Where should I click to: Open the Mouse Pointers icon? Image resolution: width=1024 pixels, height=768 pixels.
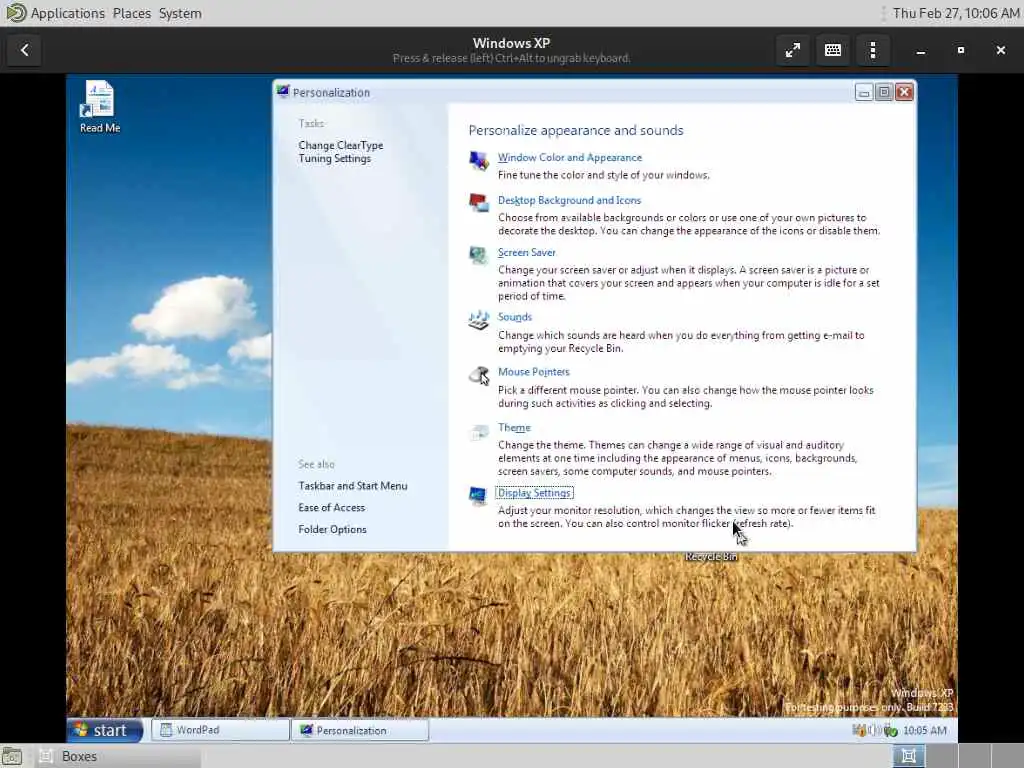(x=479, y=375)
